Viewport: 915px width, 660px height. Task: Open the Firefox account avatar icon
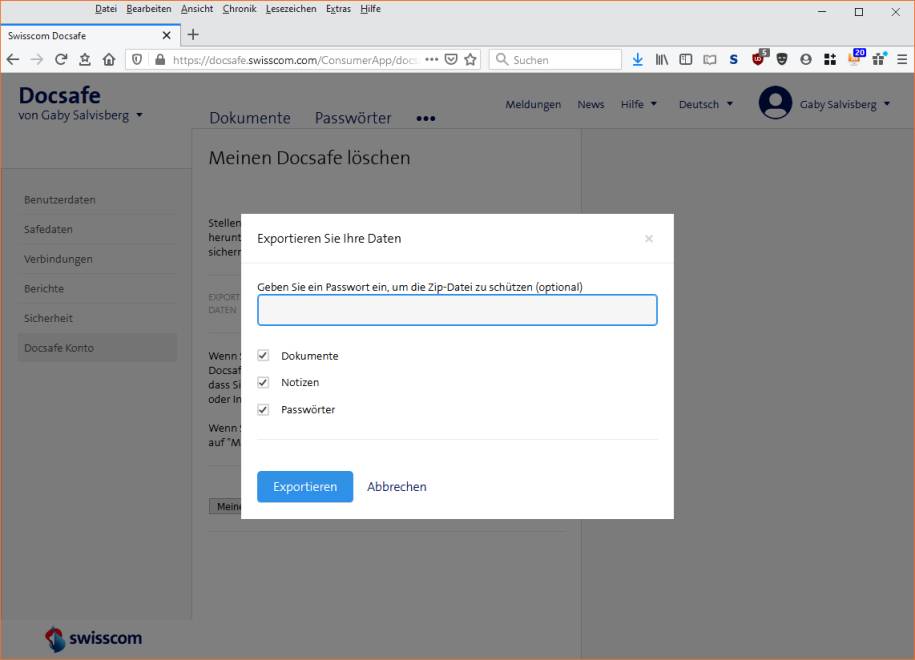point(806,60)
